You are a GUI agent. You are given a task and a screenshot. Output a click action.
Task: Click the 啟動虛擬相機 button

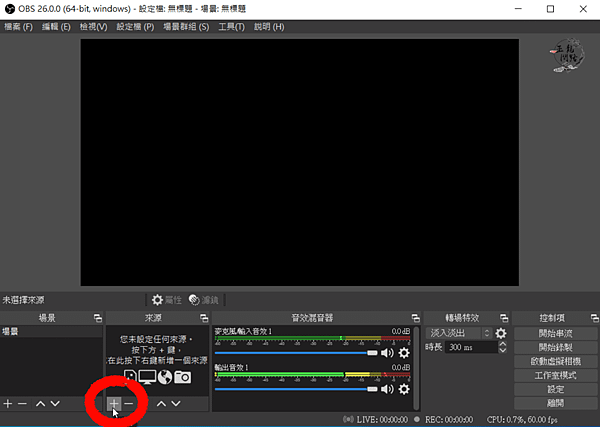click(556, 361)
